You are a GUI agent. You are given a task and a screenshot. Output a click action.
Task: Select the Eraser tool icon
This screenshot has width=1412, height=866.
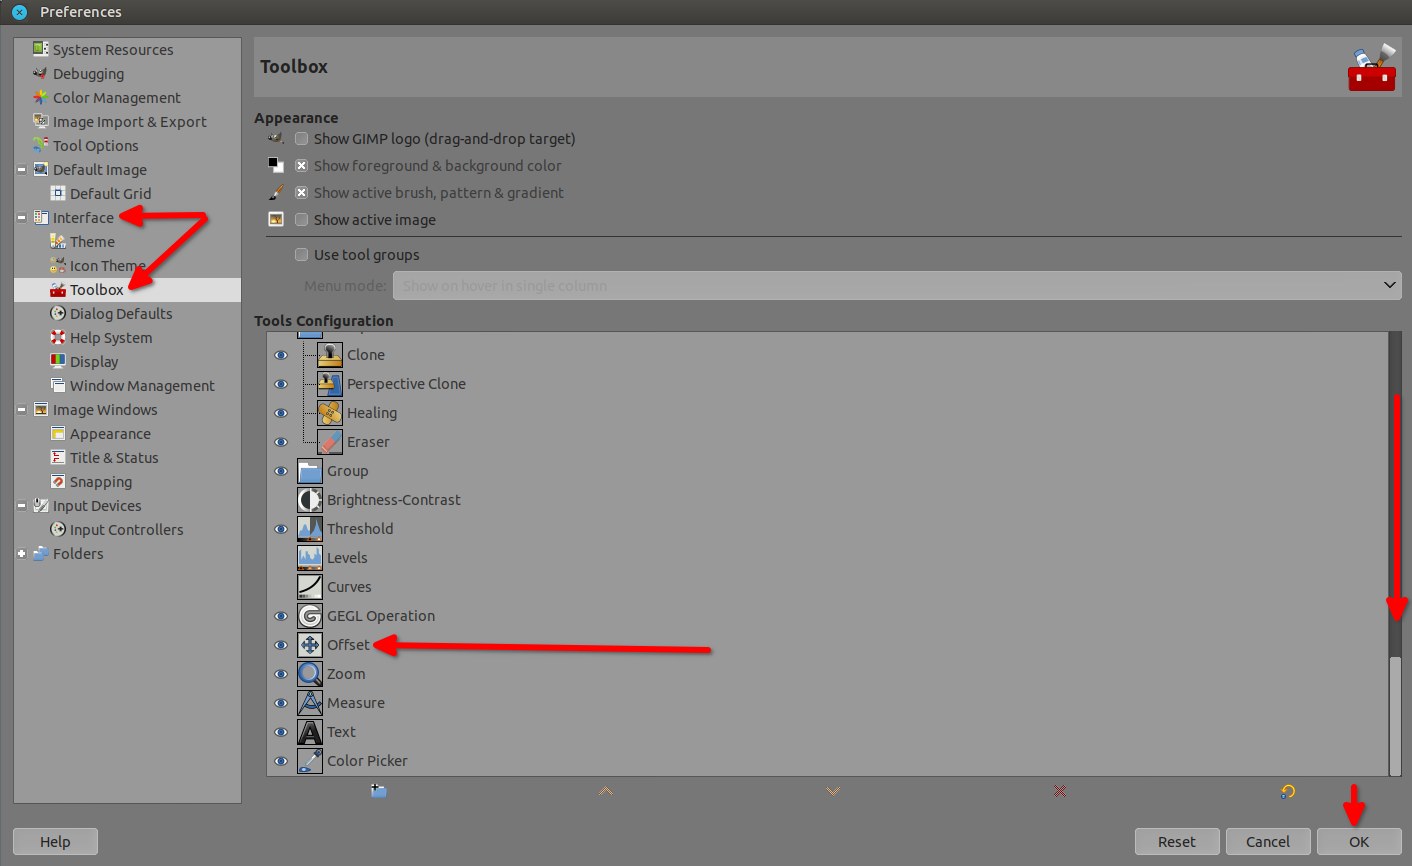[330, 442]
